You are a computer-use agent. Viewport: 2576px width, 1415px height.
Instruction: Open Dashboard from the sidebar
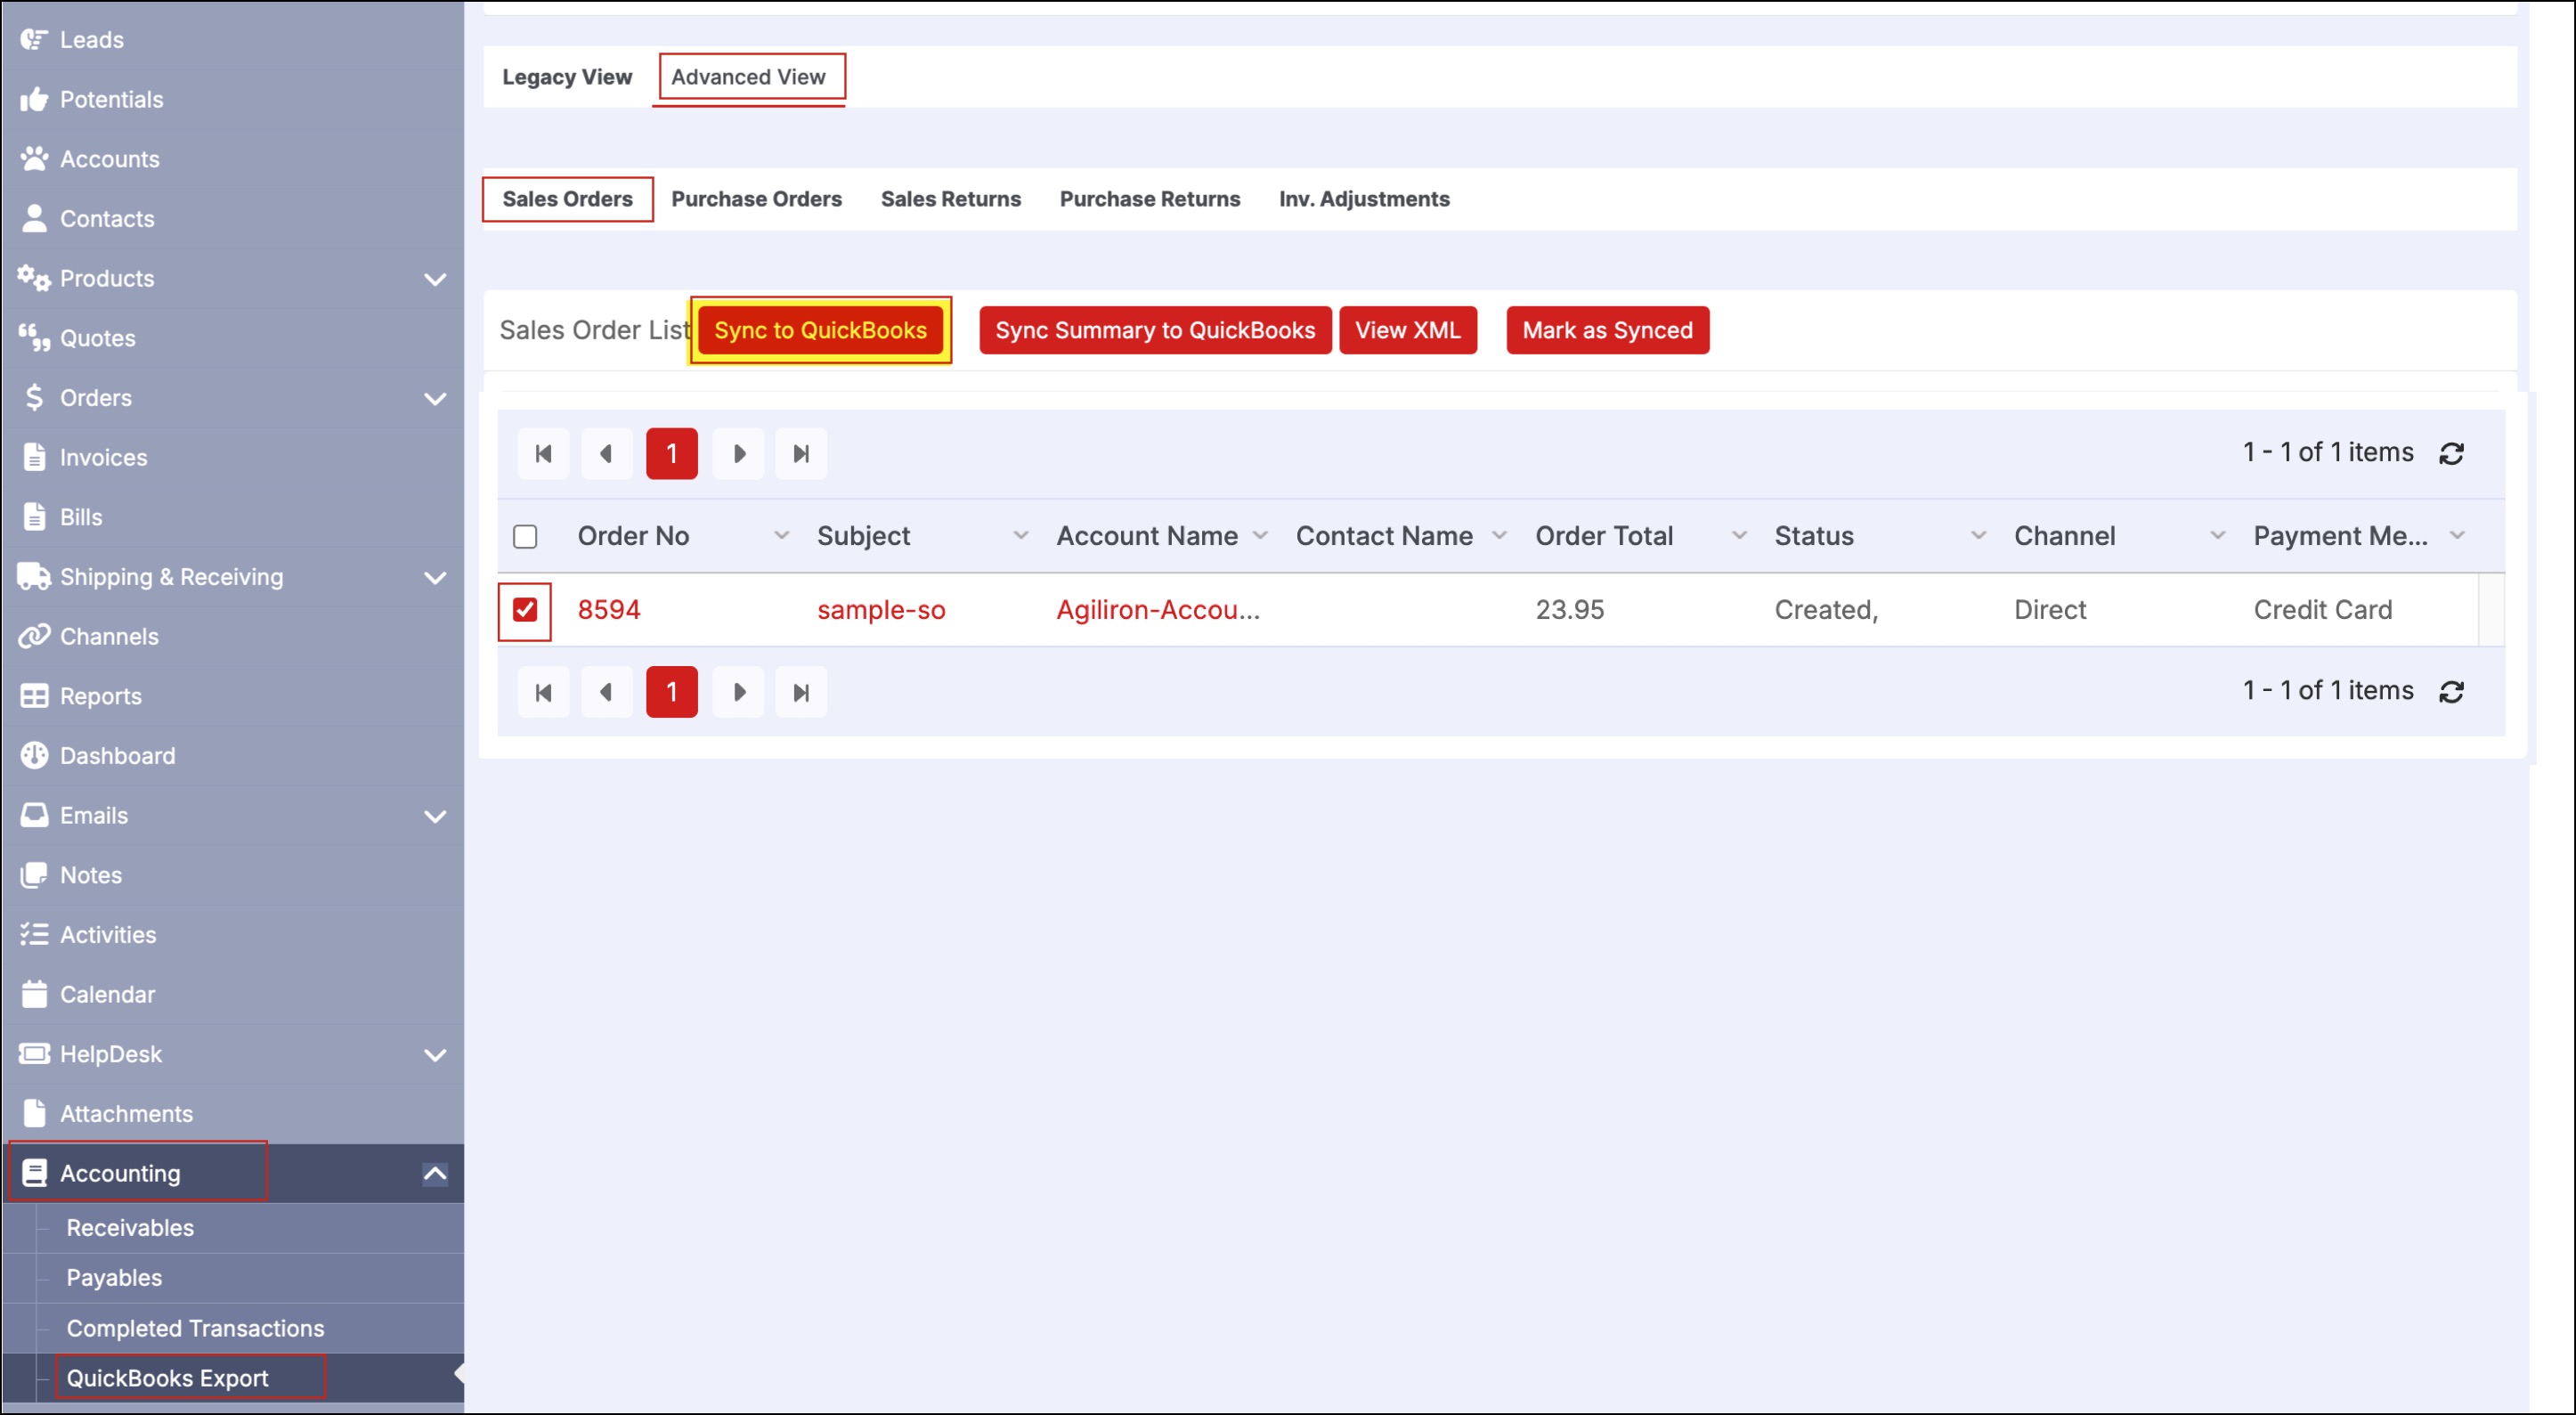pyautogui.click(x=117, y=755)
